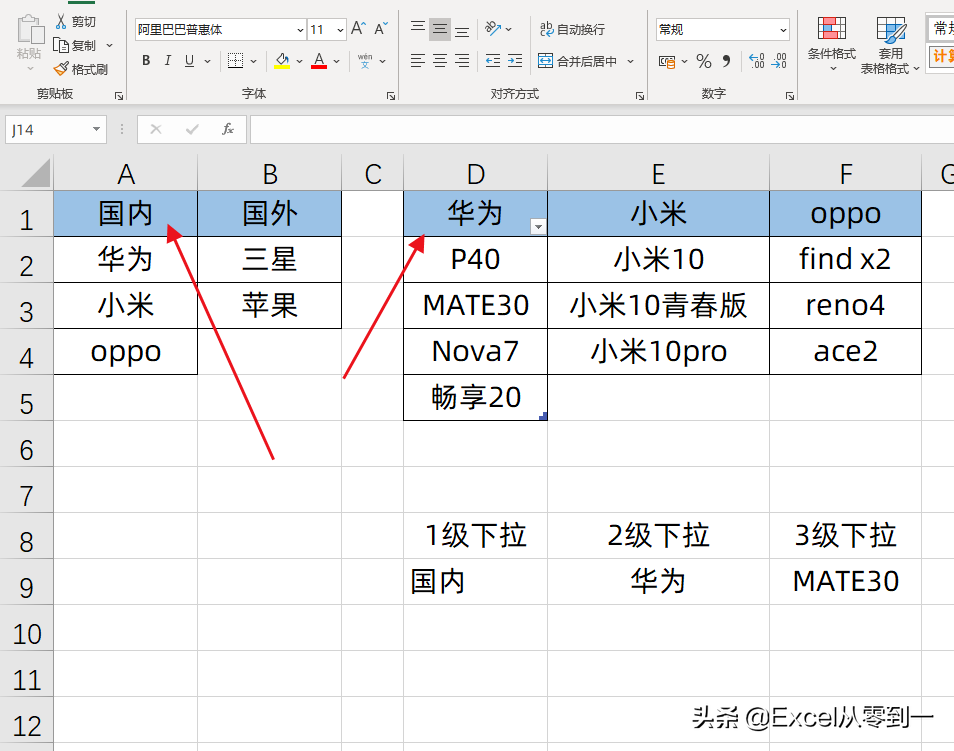Align text to top

pyautogui.click(x=417, y=29)
